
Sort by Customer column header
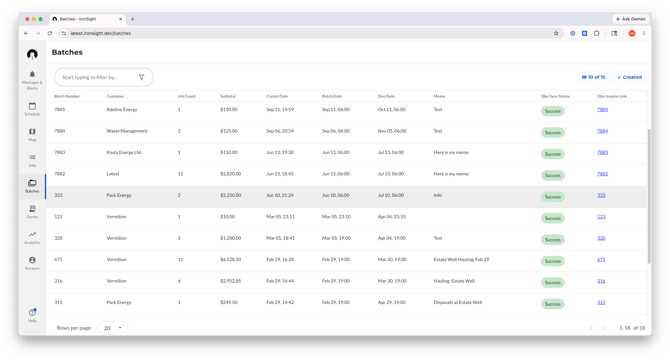coord(115,97)
